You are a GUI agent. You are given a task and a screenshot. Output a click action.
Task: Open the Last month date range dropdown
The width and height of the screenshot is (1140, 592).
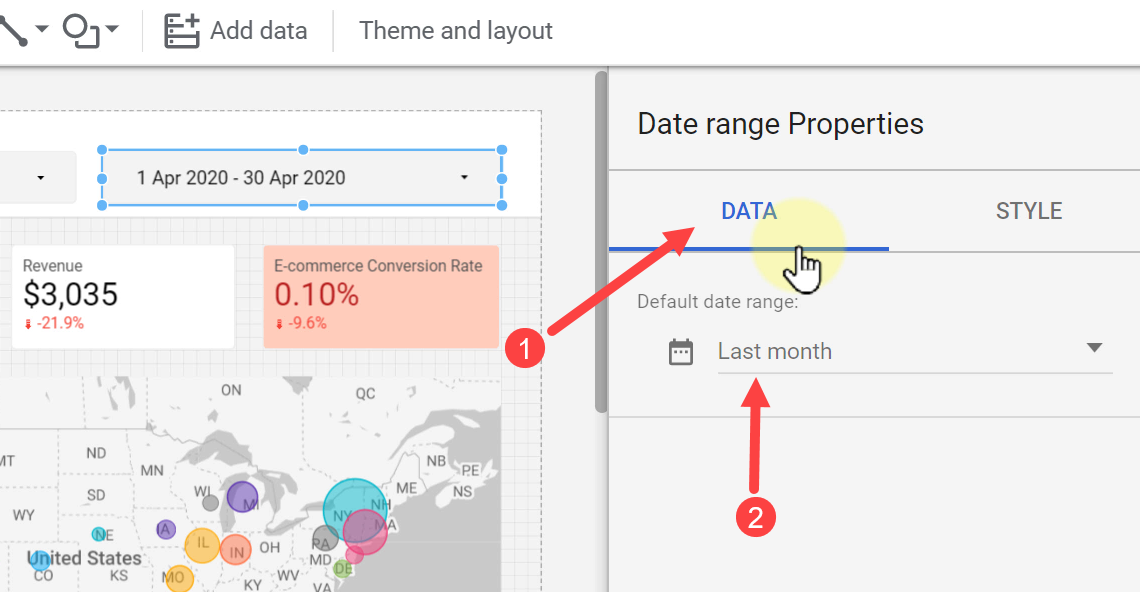pyautogui.click(x=915, y=351)
